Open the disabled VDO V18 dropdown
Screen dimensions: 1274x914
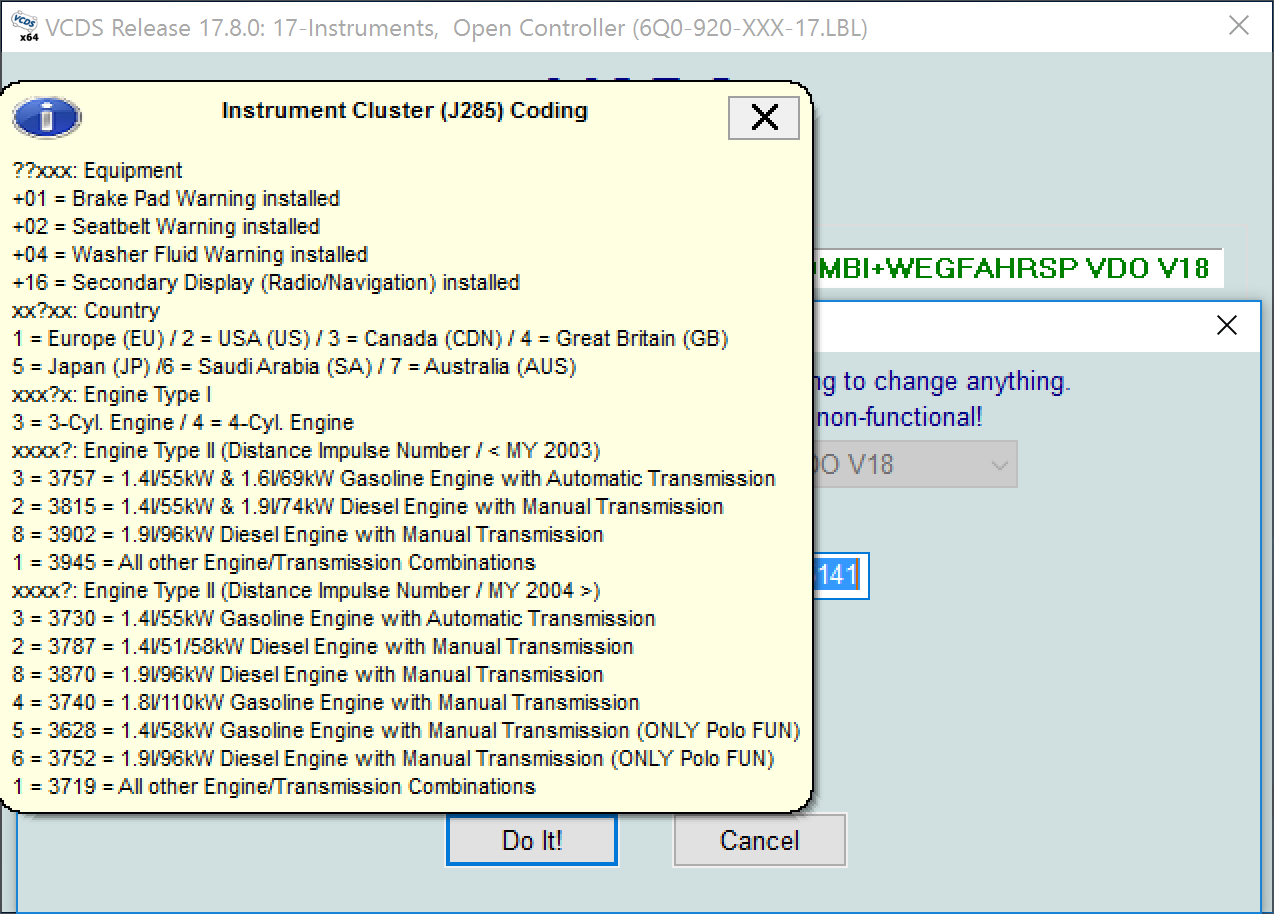(x=914, y=465)
